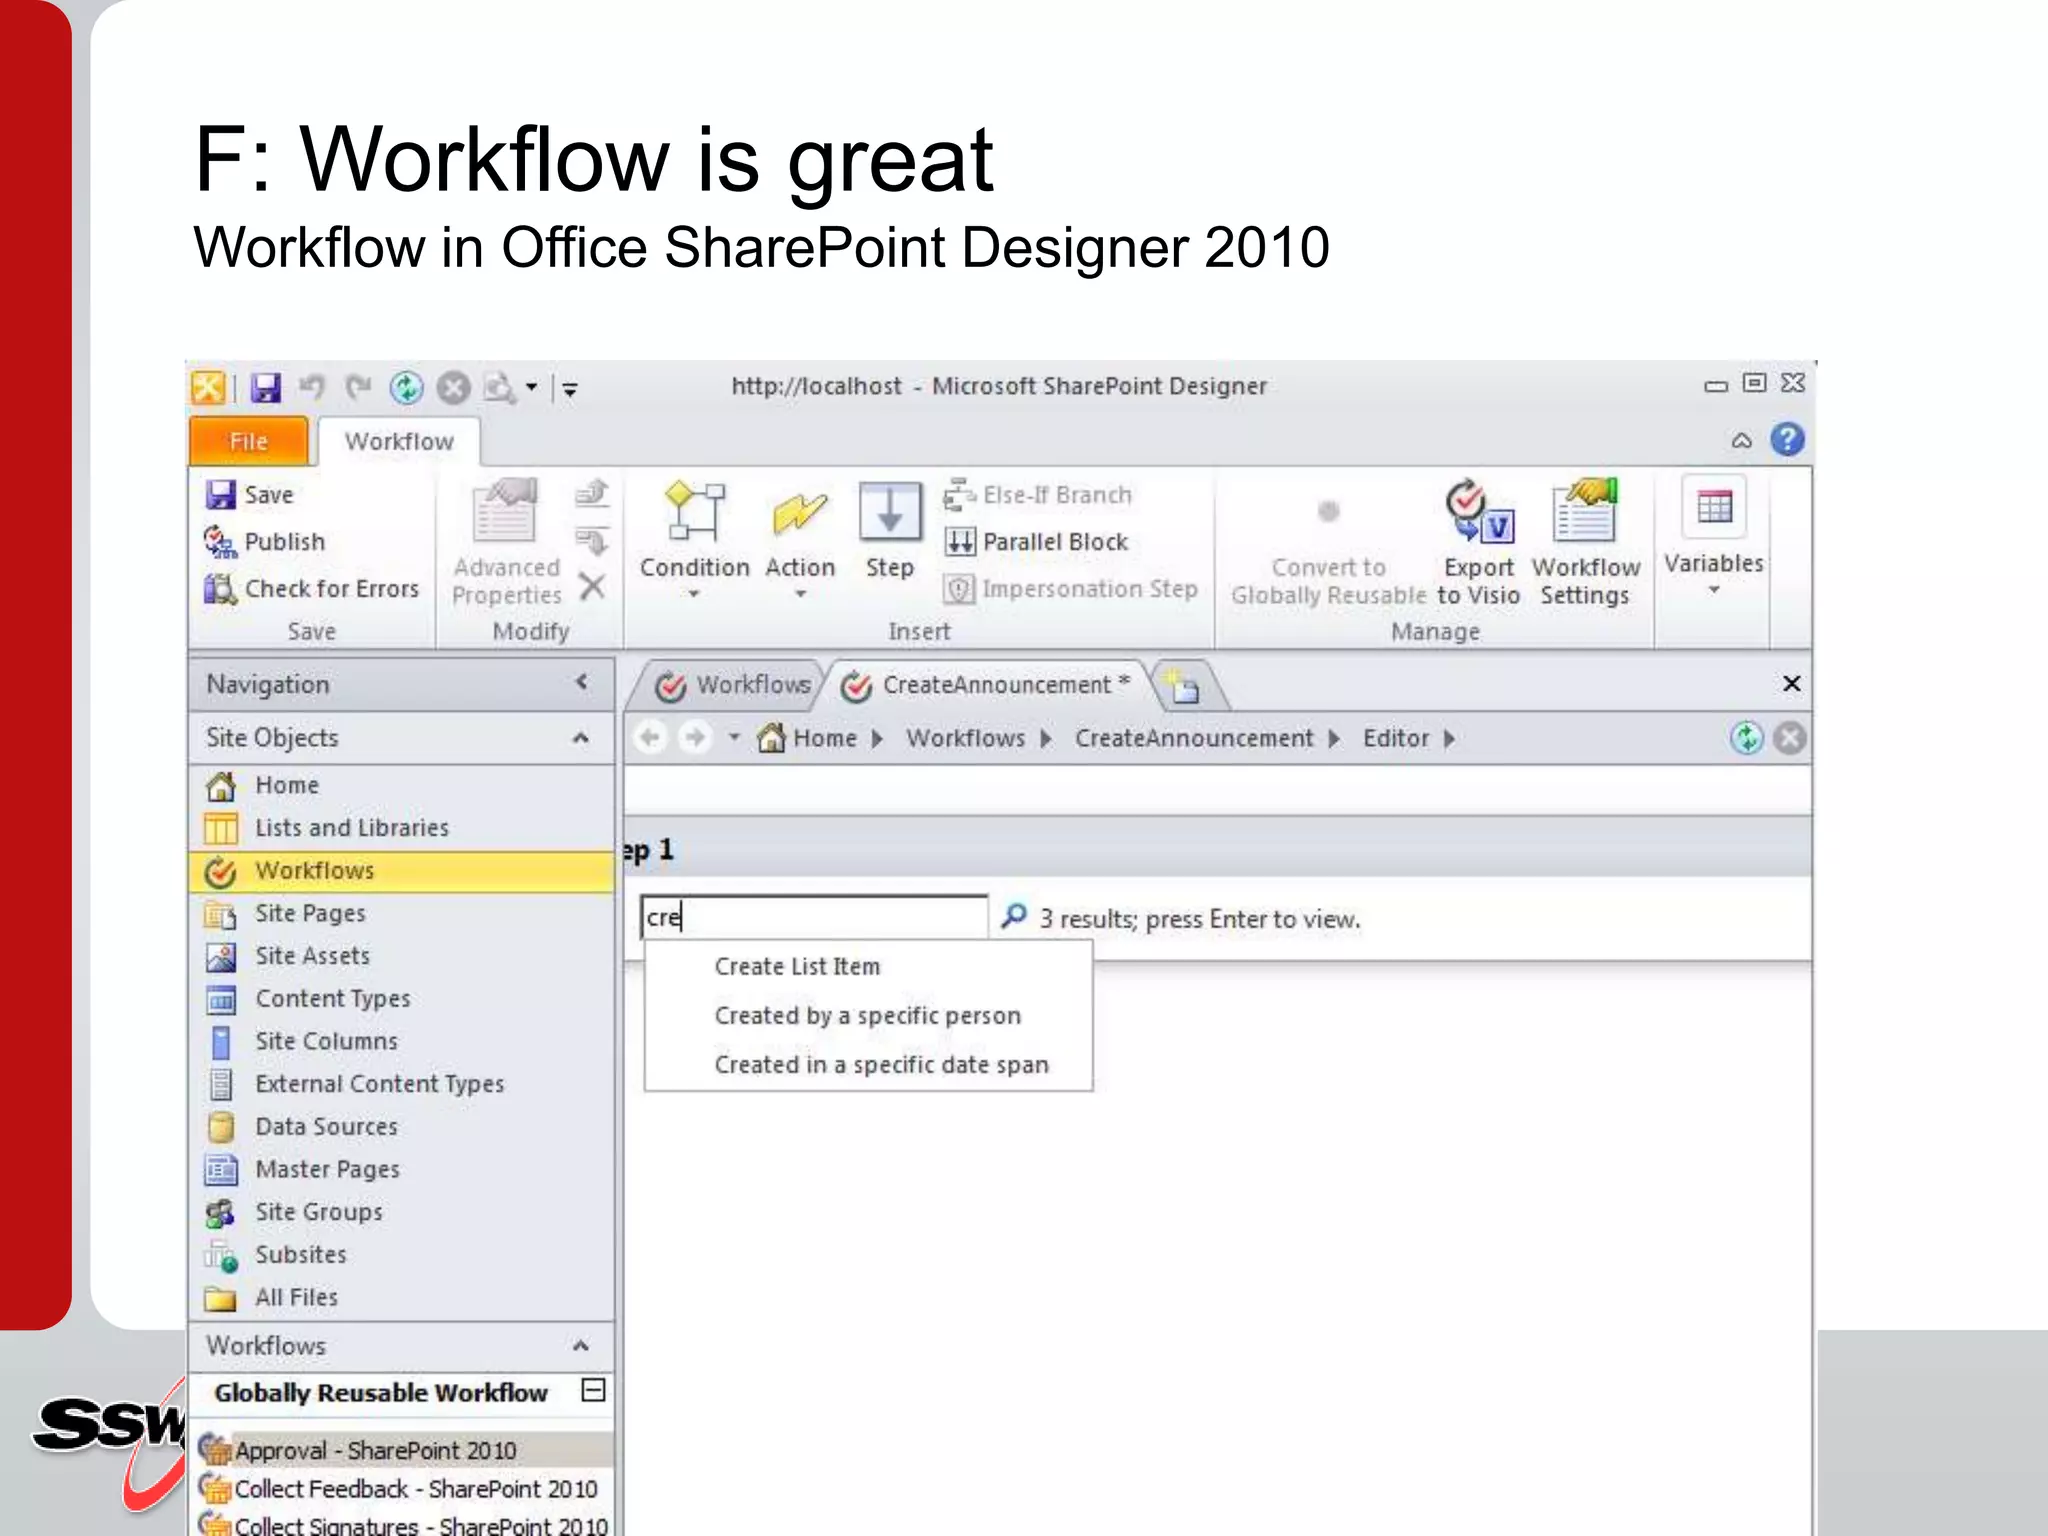This screenshot has width=2048, height=1536.
Task: Click the Help question mark icon
Action: (1787, 439)
